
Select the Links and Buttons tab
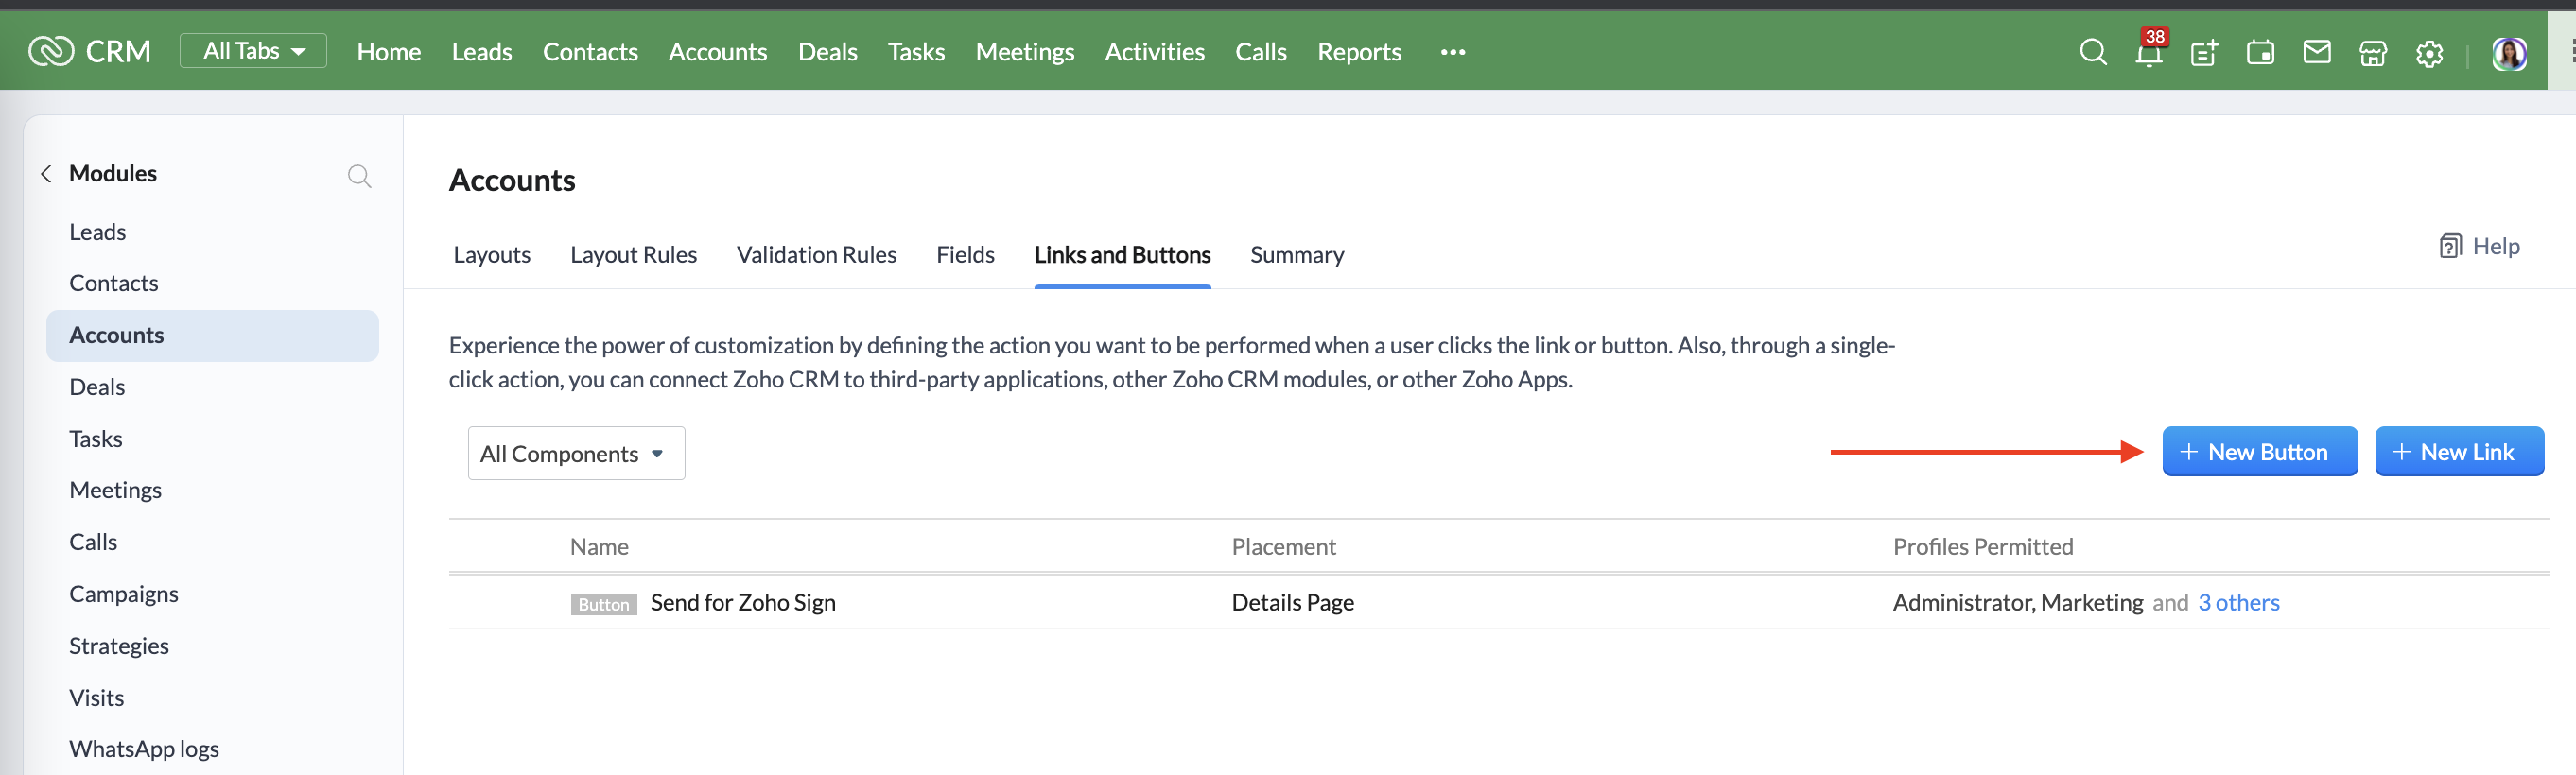tap(1122, 255)
